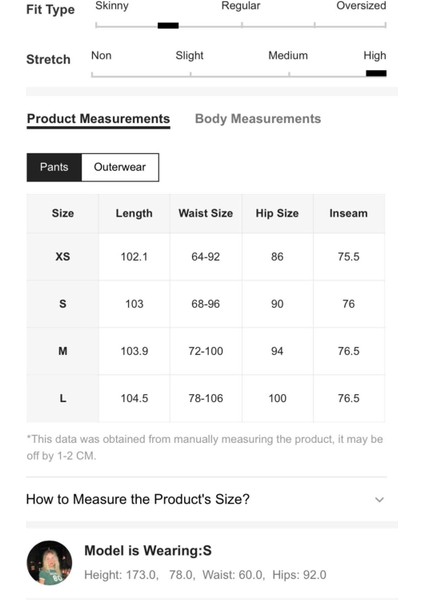Click the S size row header
Viewport: 424px width, 600px height.
pos(63,304)
